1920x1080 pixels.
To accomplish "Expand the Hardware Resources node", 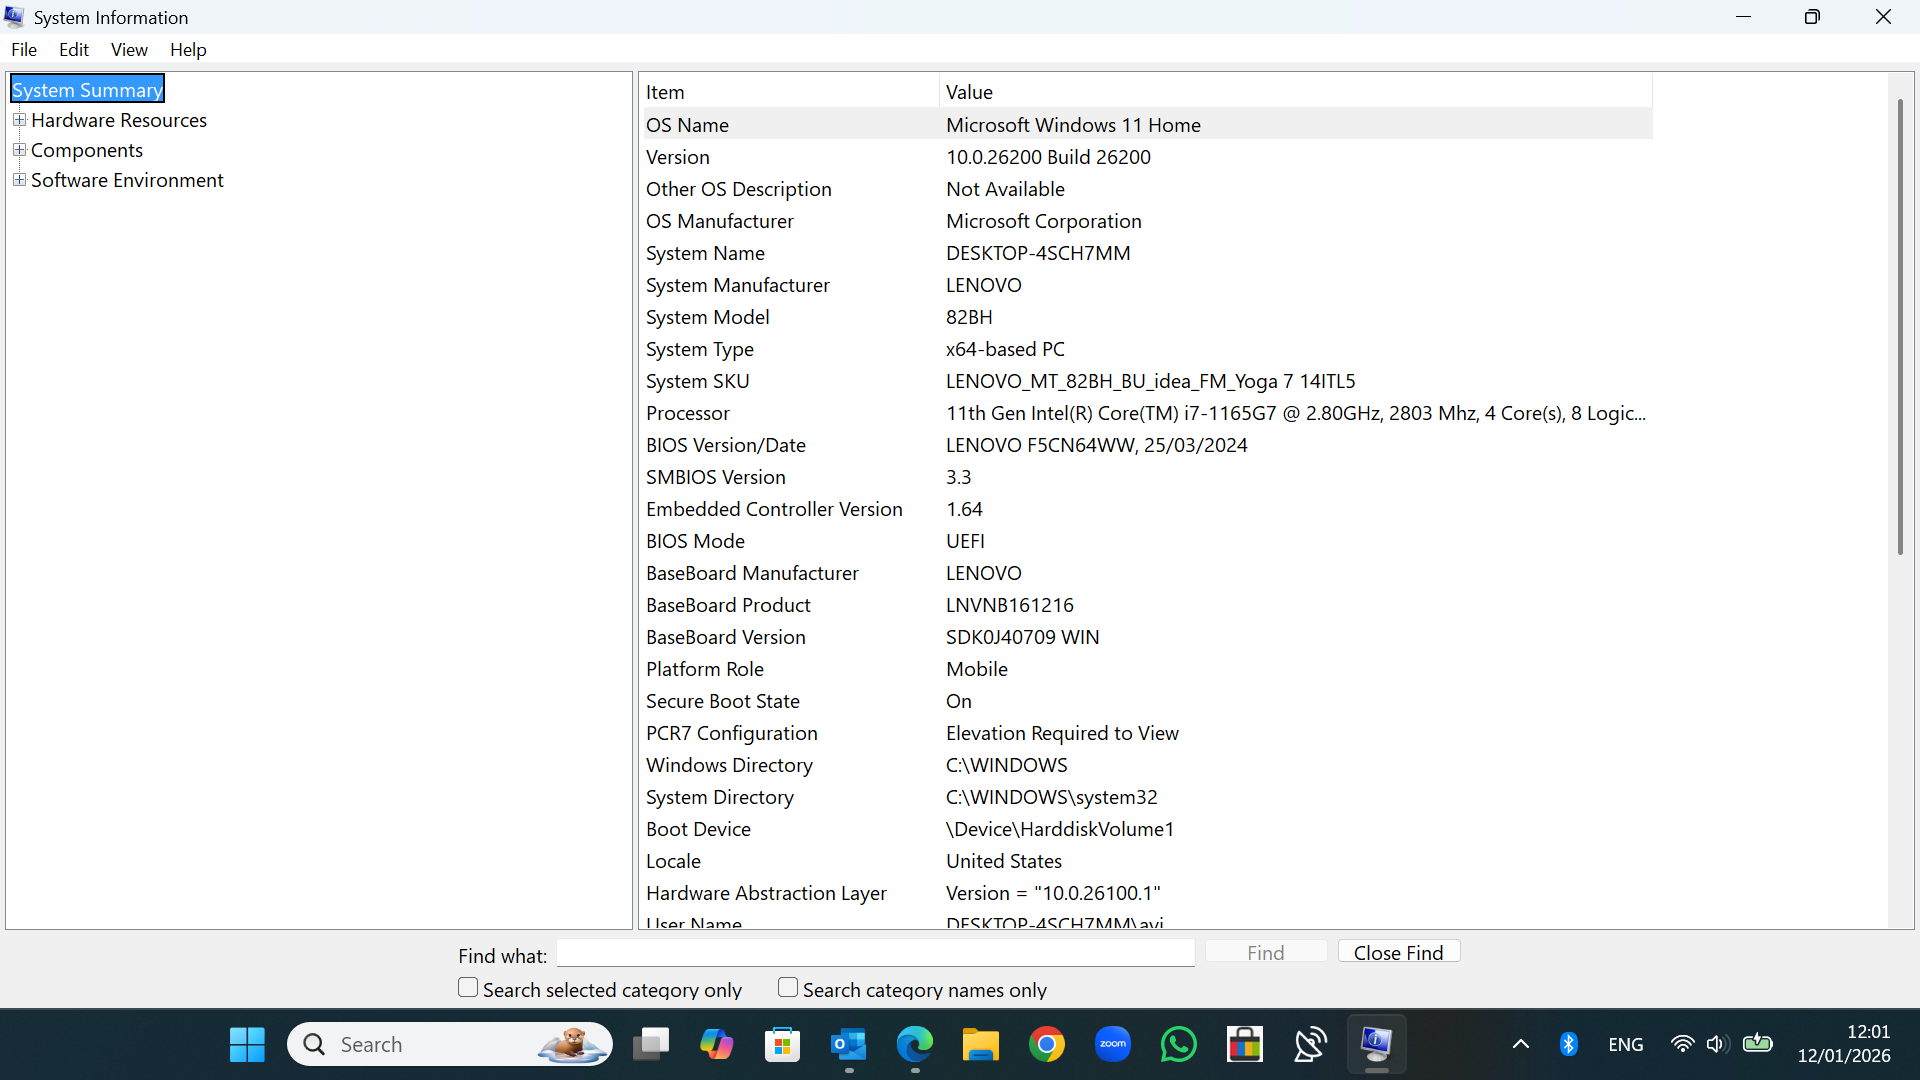I will 19,120.
